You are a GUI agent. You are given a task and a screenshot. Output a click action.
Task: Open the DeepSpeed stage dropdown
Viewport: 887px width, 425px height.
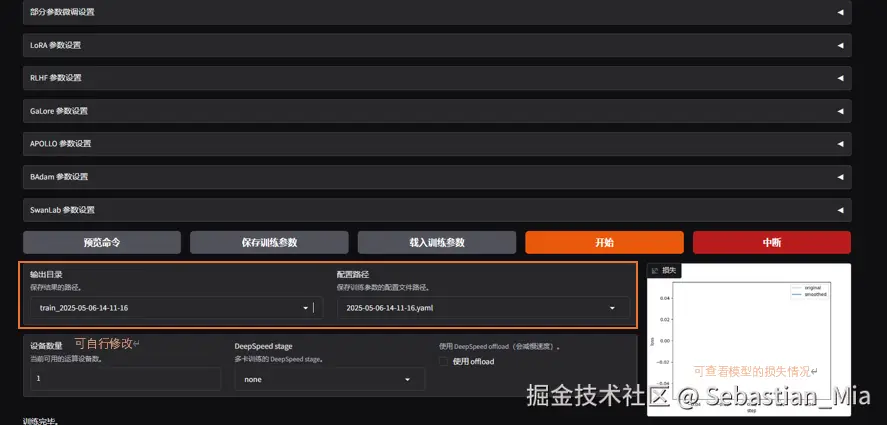click(330, 379)
